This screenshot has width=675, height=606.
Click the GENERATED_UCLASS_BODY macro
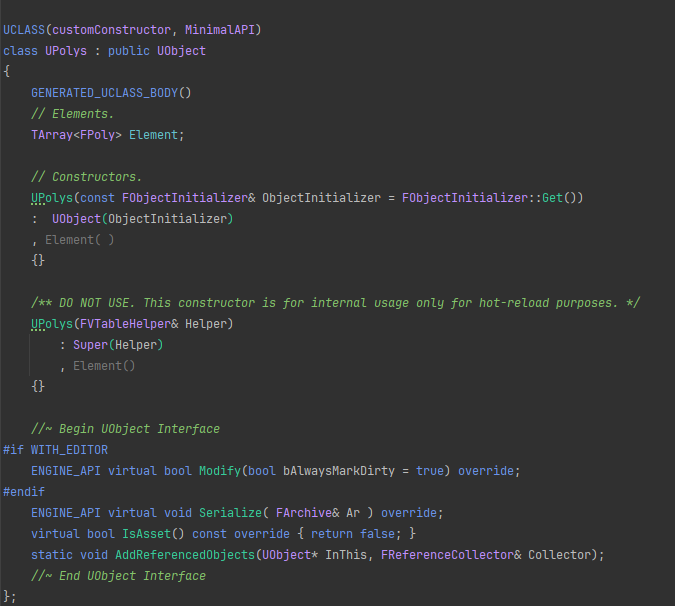[105, 93]
